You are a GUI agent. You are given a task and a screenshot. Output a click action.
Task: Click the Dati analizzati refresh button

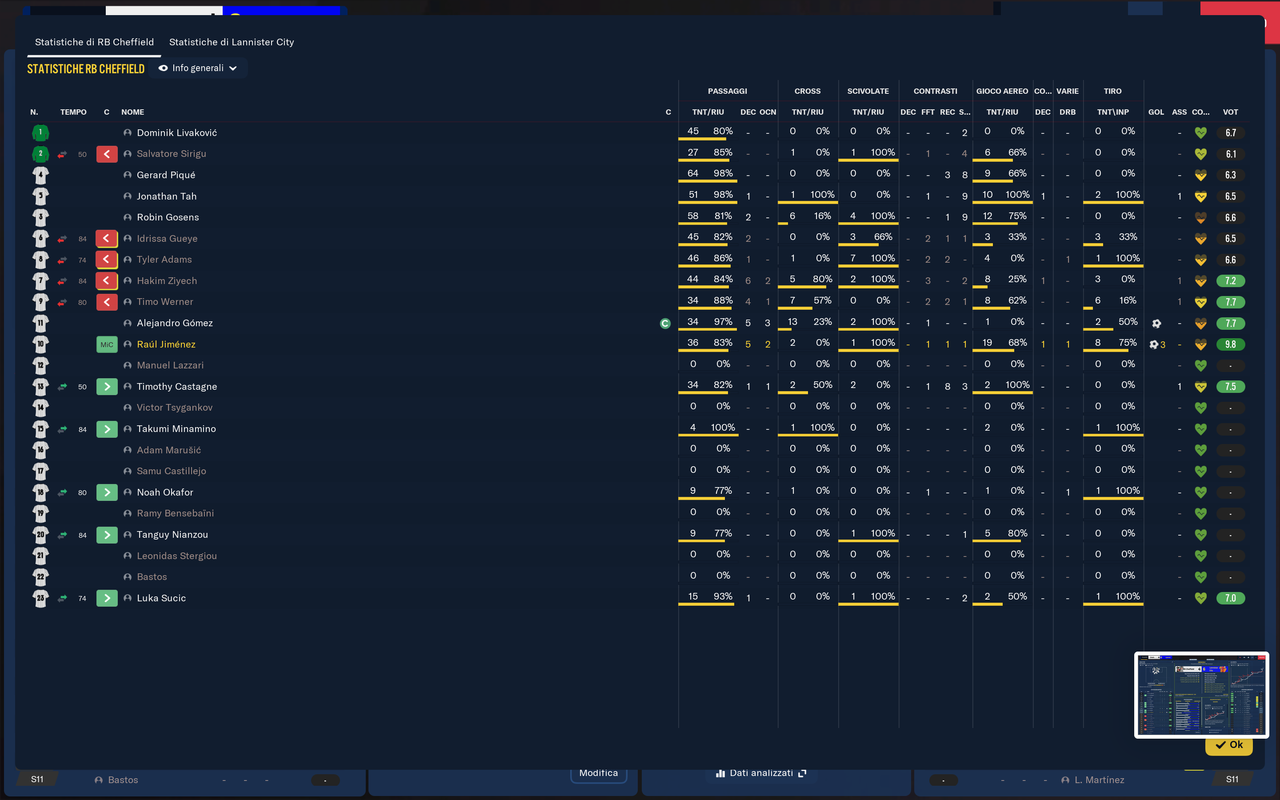pos(761,773)
